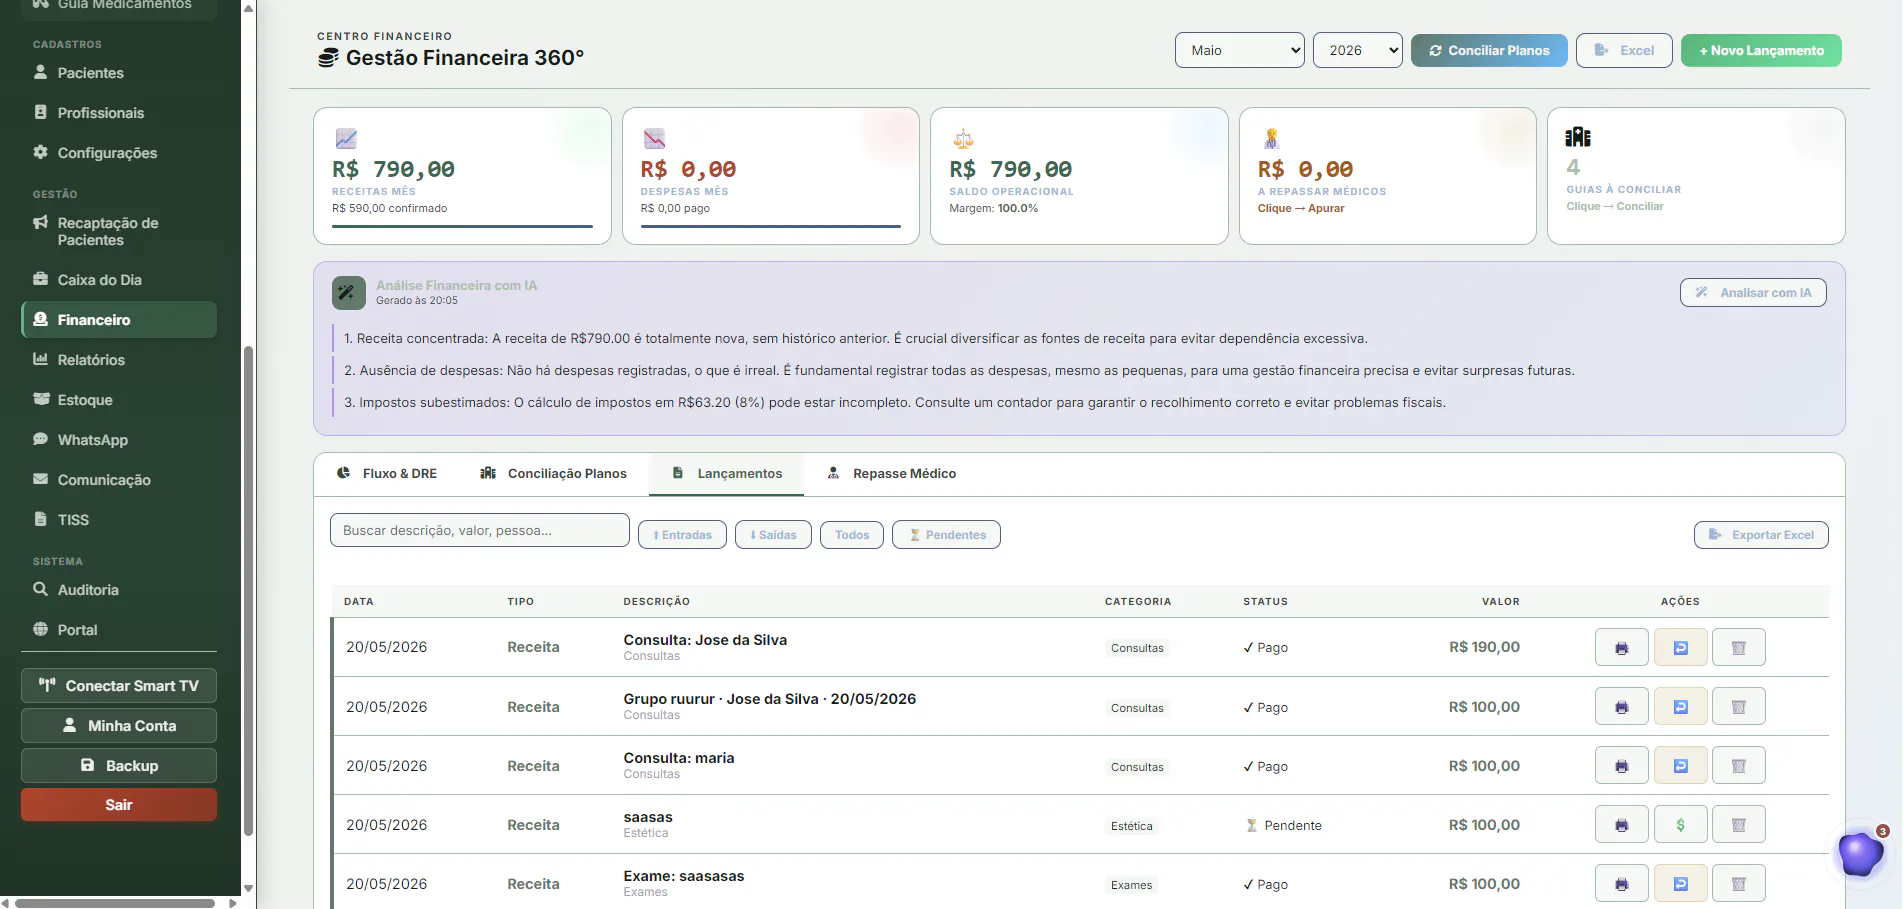Open the Receitas Mês card

462,176
